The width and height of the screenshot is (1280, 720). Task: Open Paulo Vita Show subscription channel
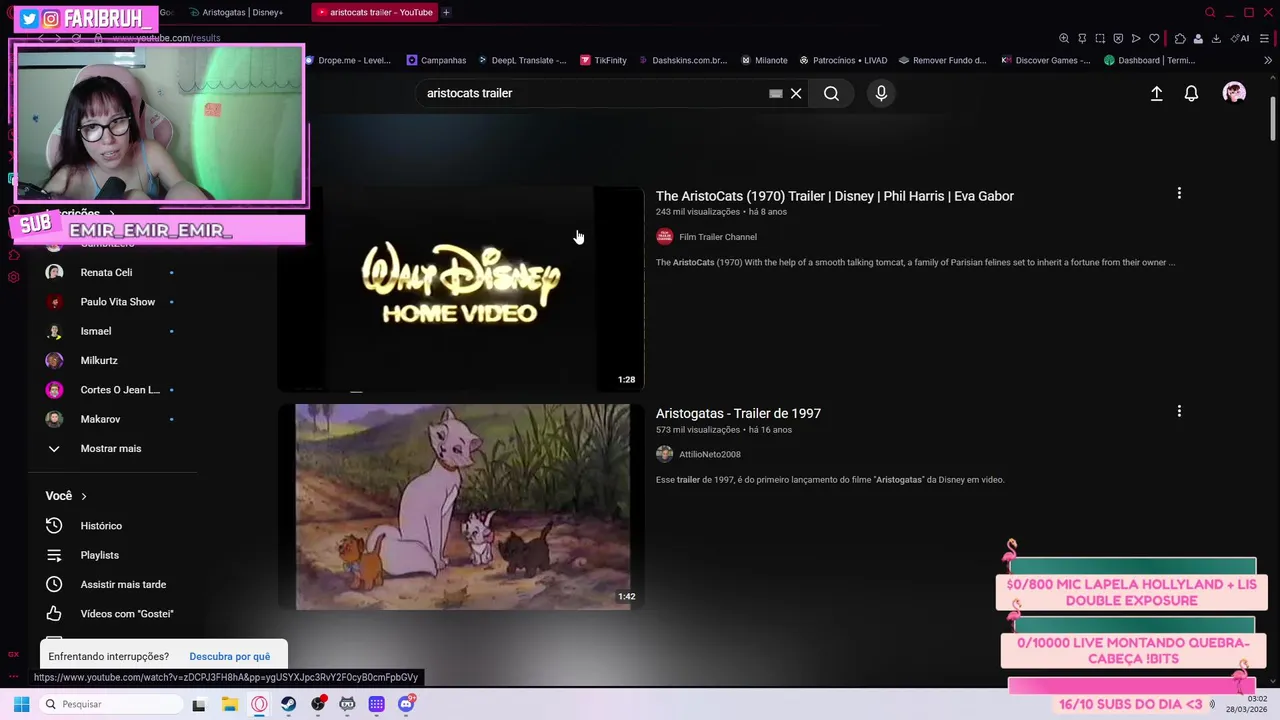117,301
